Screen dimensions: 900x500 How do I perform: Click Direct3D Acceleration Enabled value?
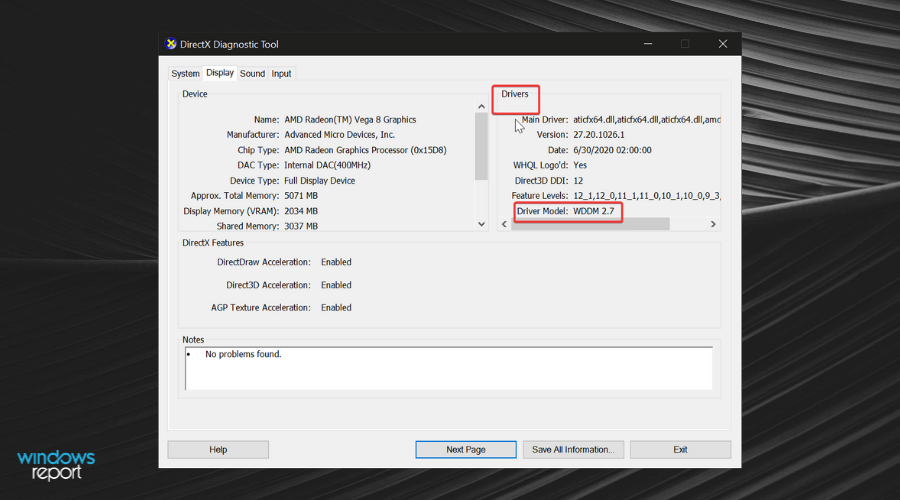[x=336, y=285]
